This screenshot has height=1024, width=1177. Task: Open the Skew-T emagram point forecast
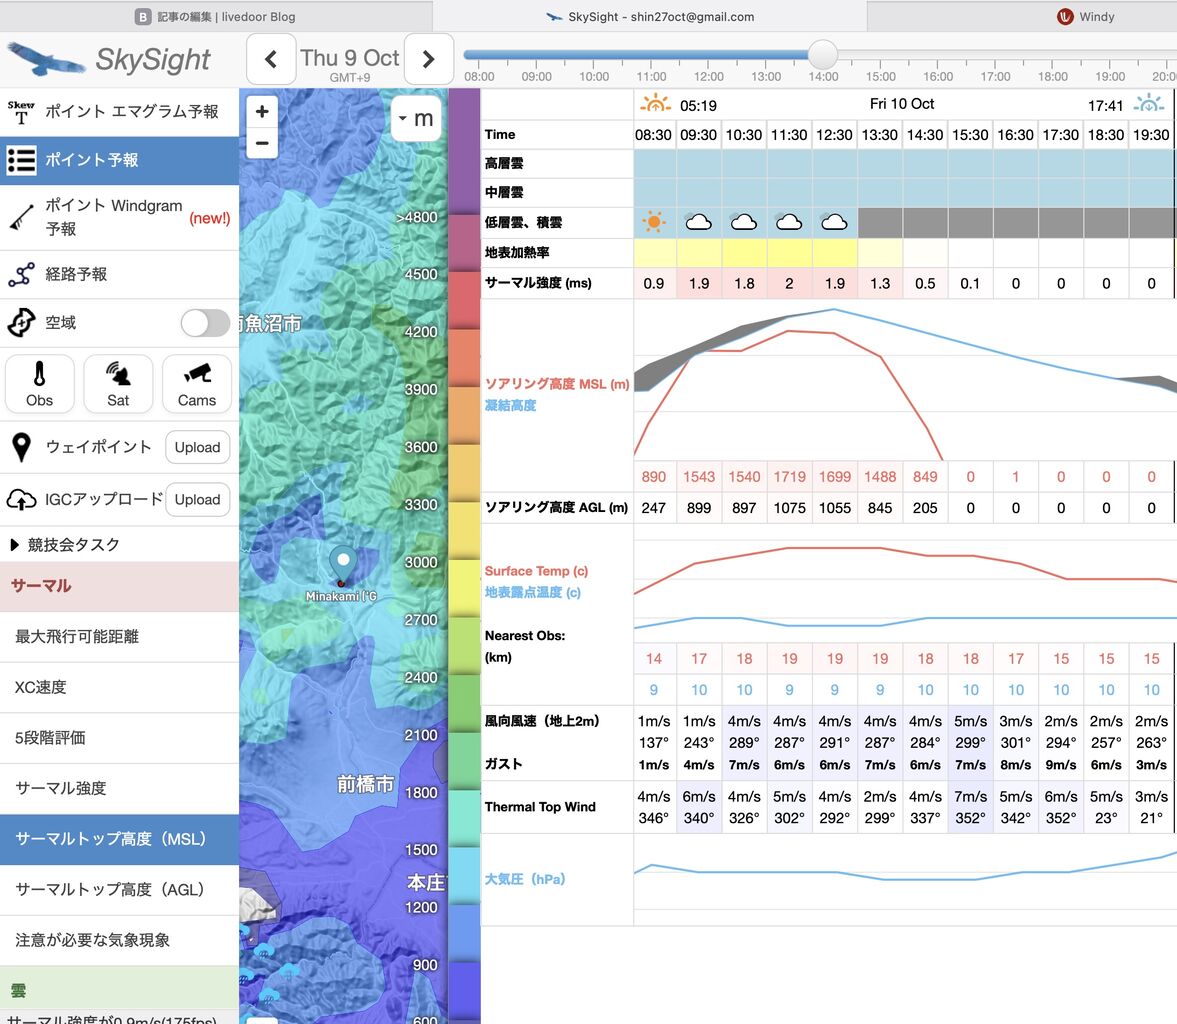click(x=119, y=112)
